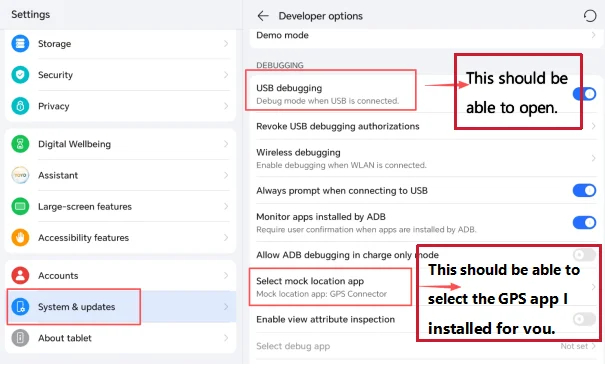Expand Privacy with its chevron
Image resolution: width=605 pixels, height=365 pixels.
pos(226,106)
